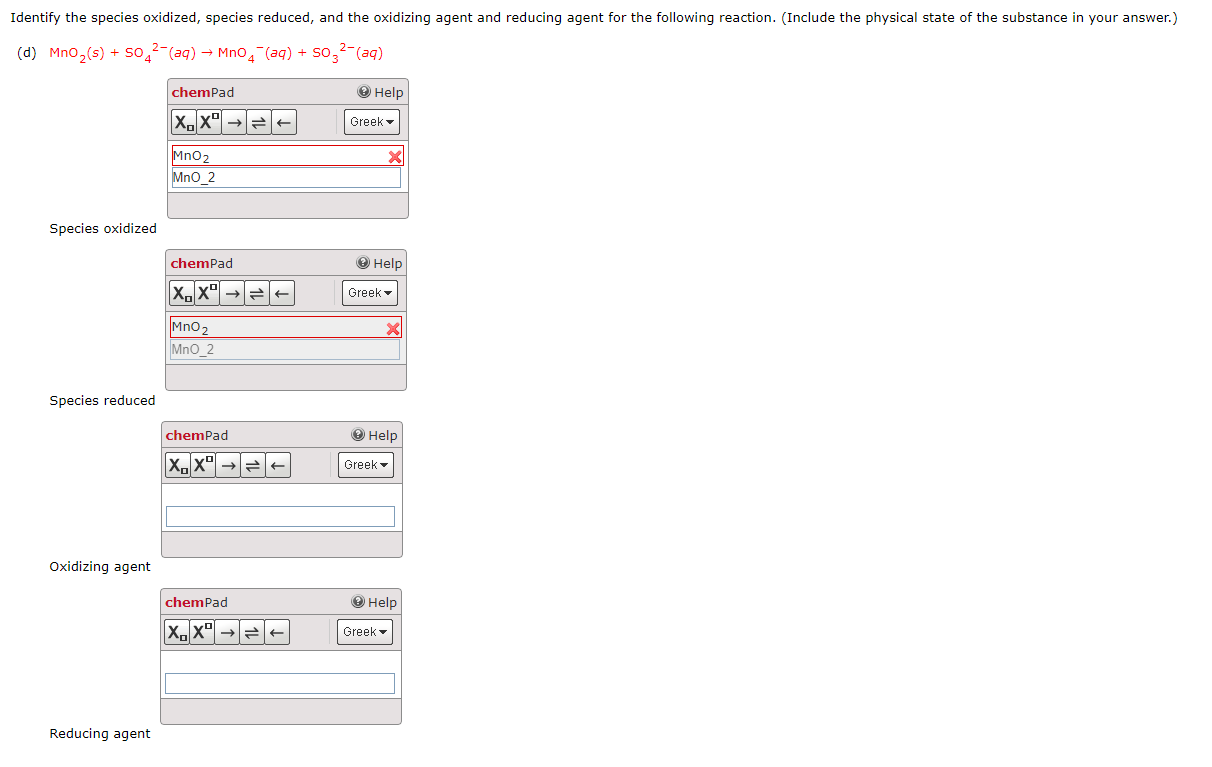The image size is (1212, 767).
Task: Click the empty Reducing agent input field
Action: pyautogui.click(x=280, y=682)
